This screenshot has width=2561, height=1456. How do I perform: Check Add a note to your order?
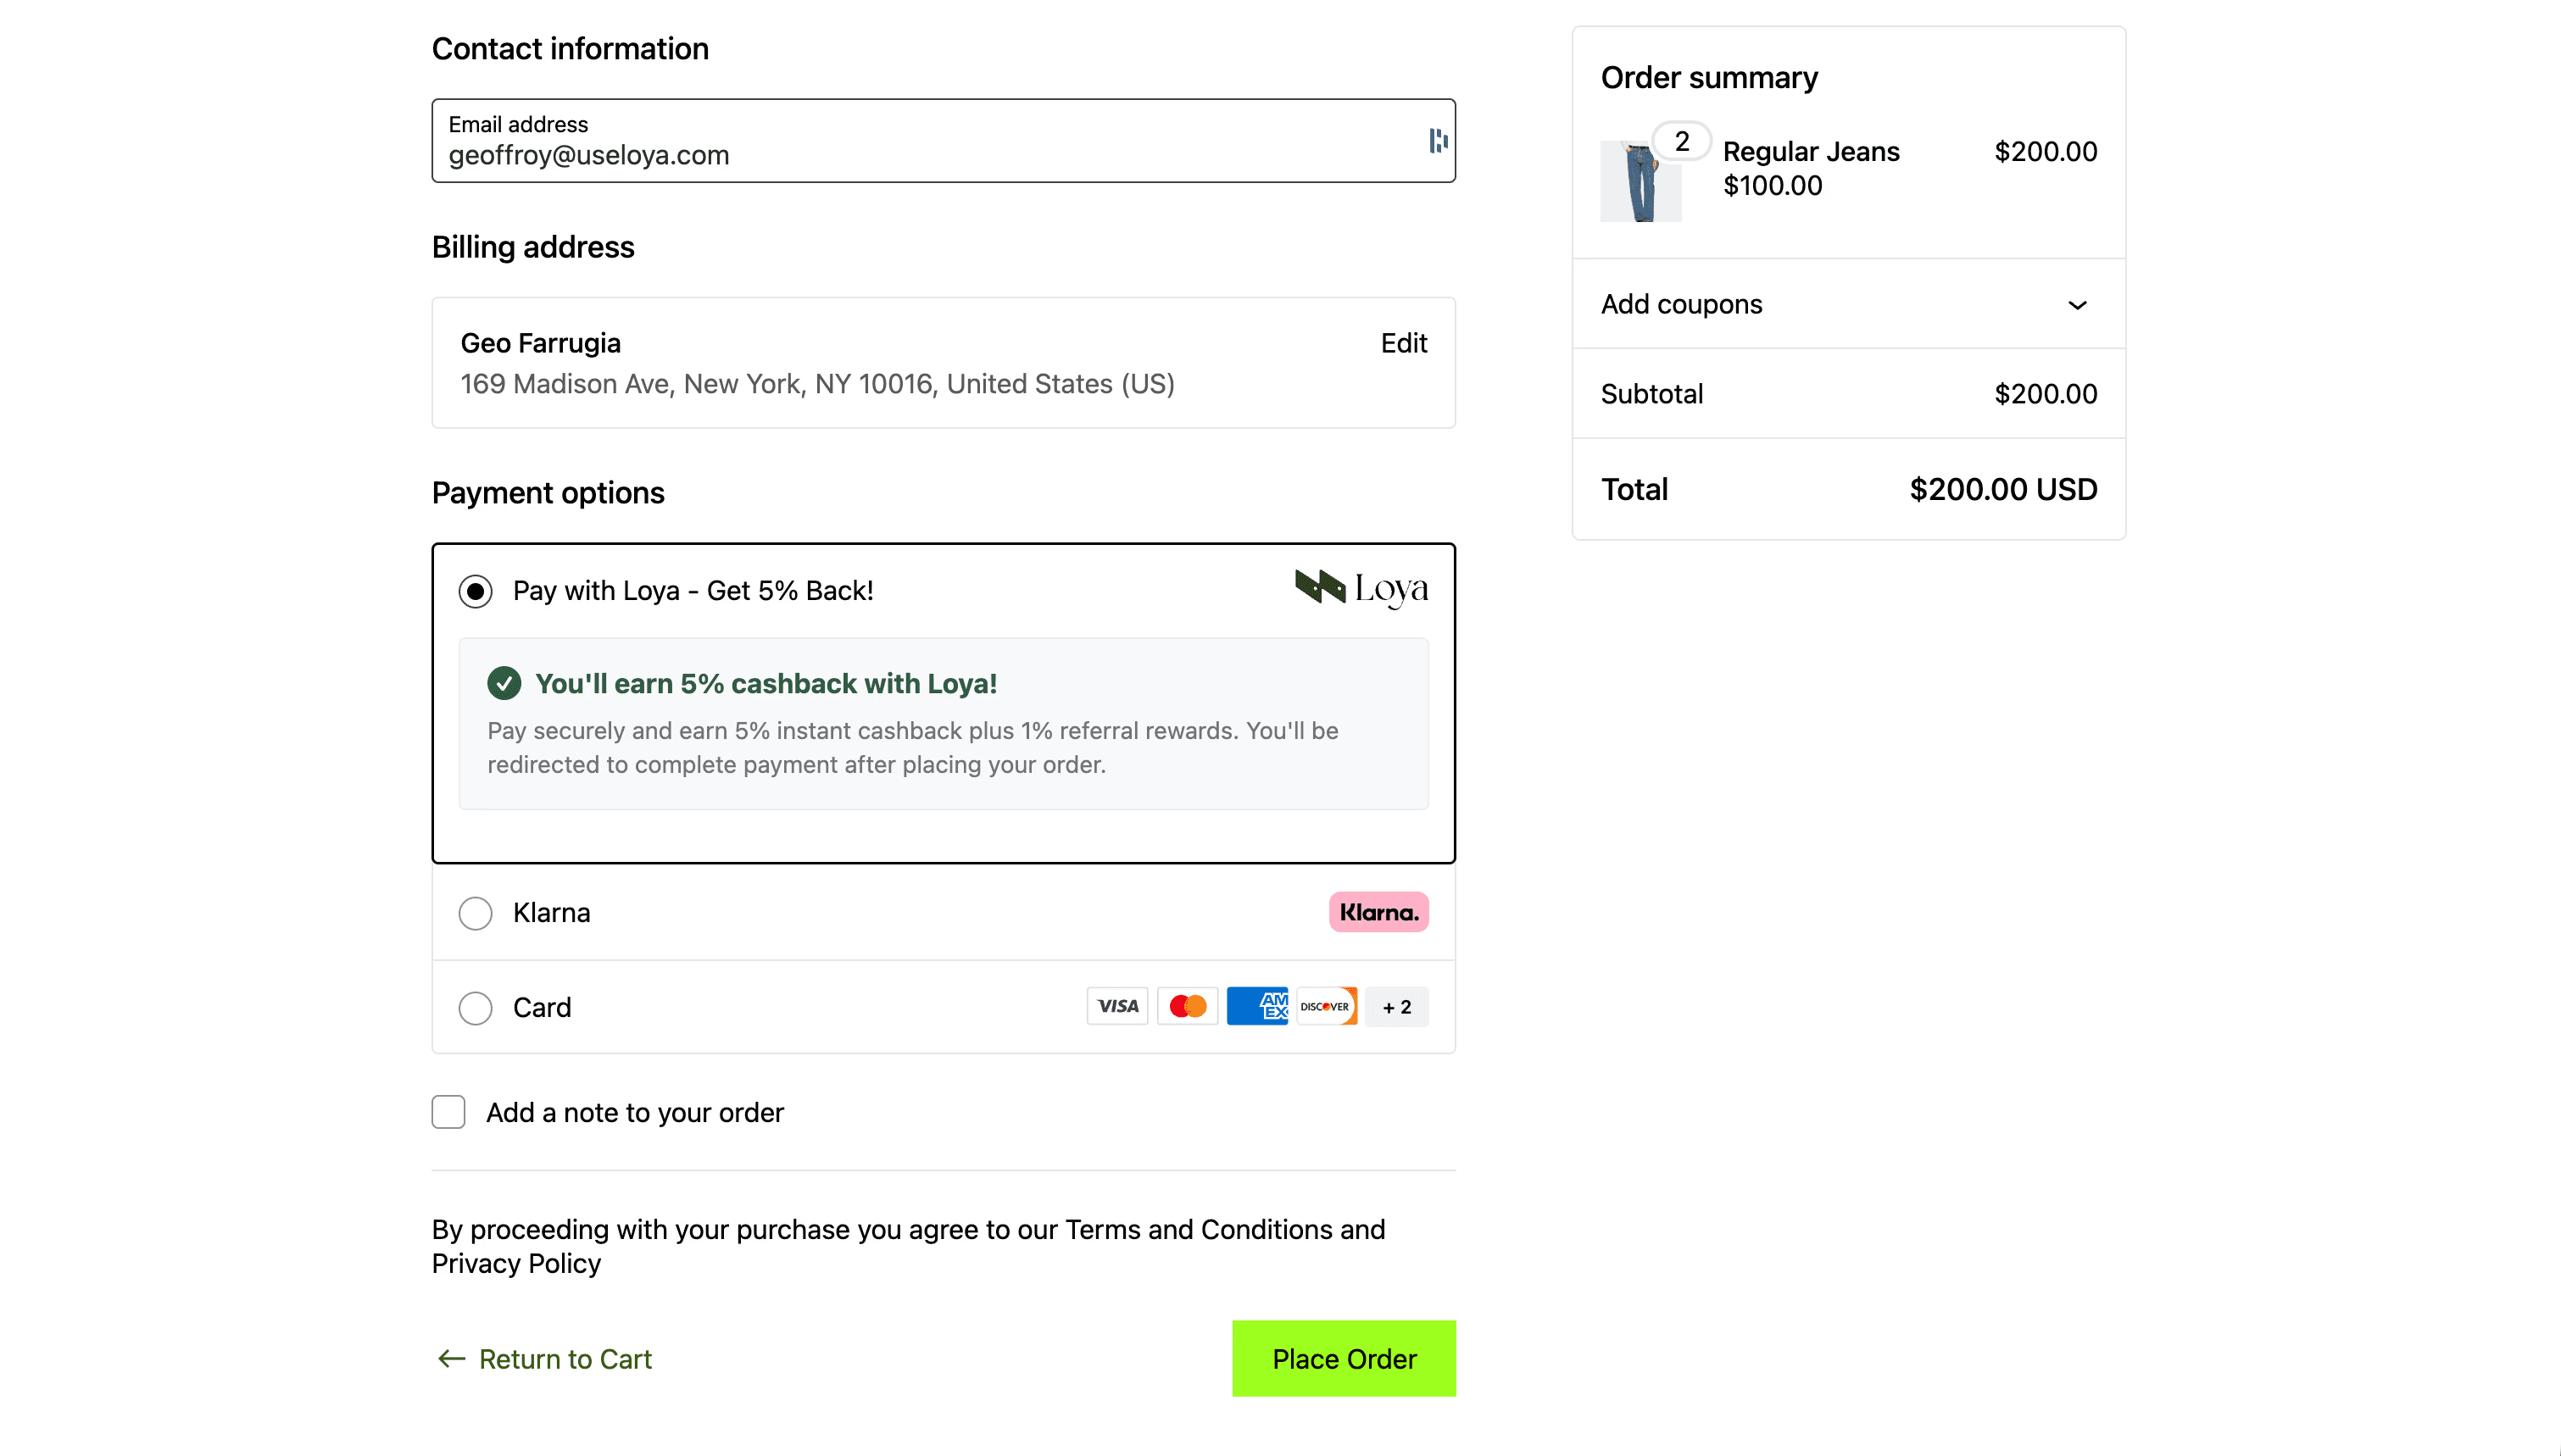click(x=448, y=1111)
